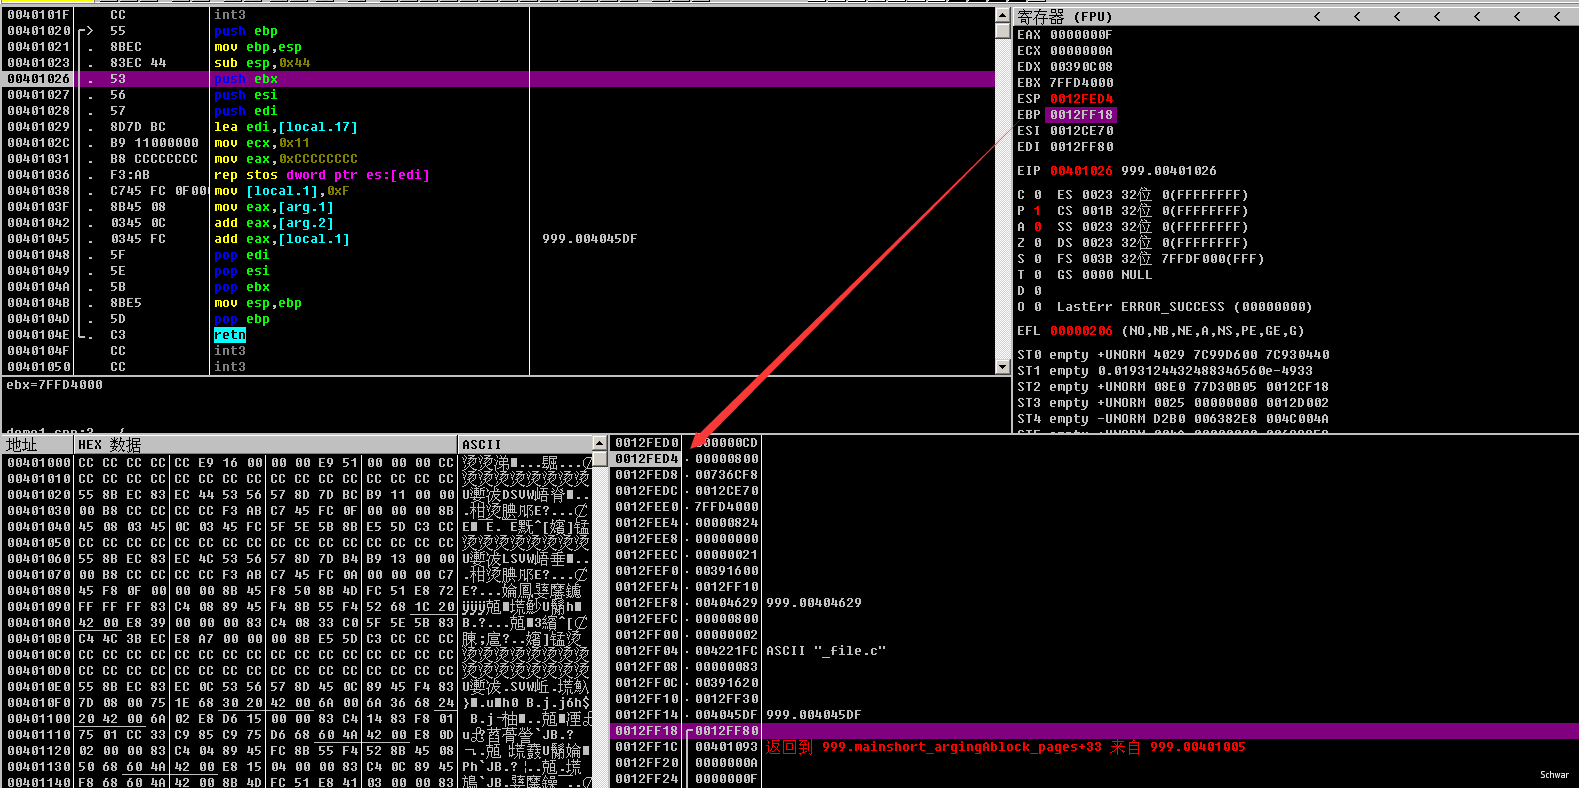
Task: Click address 0040101F in disassembly
Action: point(38,15)
